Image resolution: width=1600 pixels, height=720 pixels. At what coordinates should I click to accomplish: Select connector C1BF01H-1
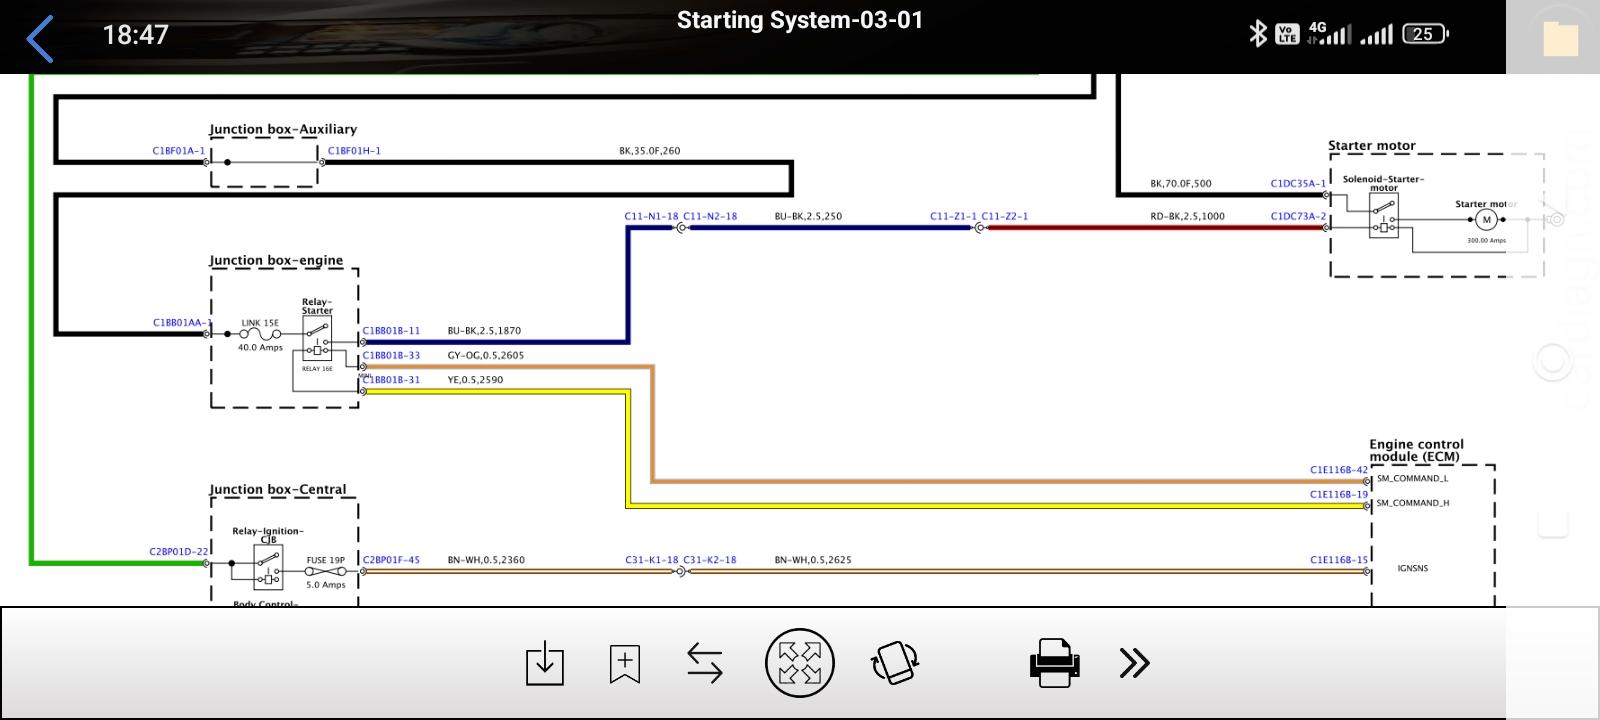pyautogui.click(x=354, y=151)
